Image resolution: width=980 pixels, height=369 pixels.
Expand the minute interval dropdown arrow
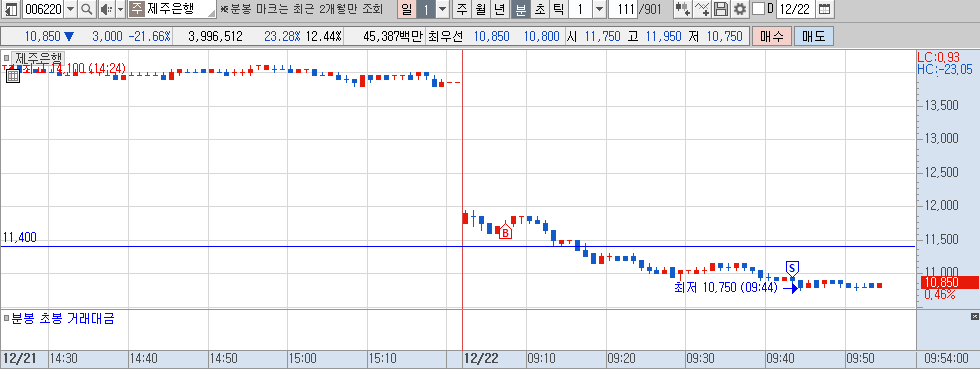(599, 9)
